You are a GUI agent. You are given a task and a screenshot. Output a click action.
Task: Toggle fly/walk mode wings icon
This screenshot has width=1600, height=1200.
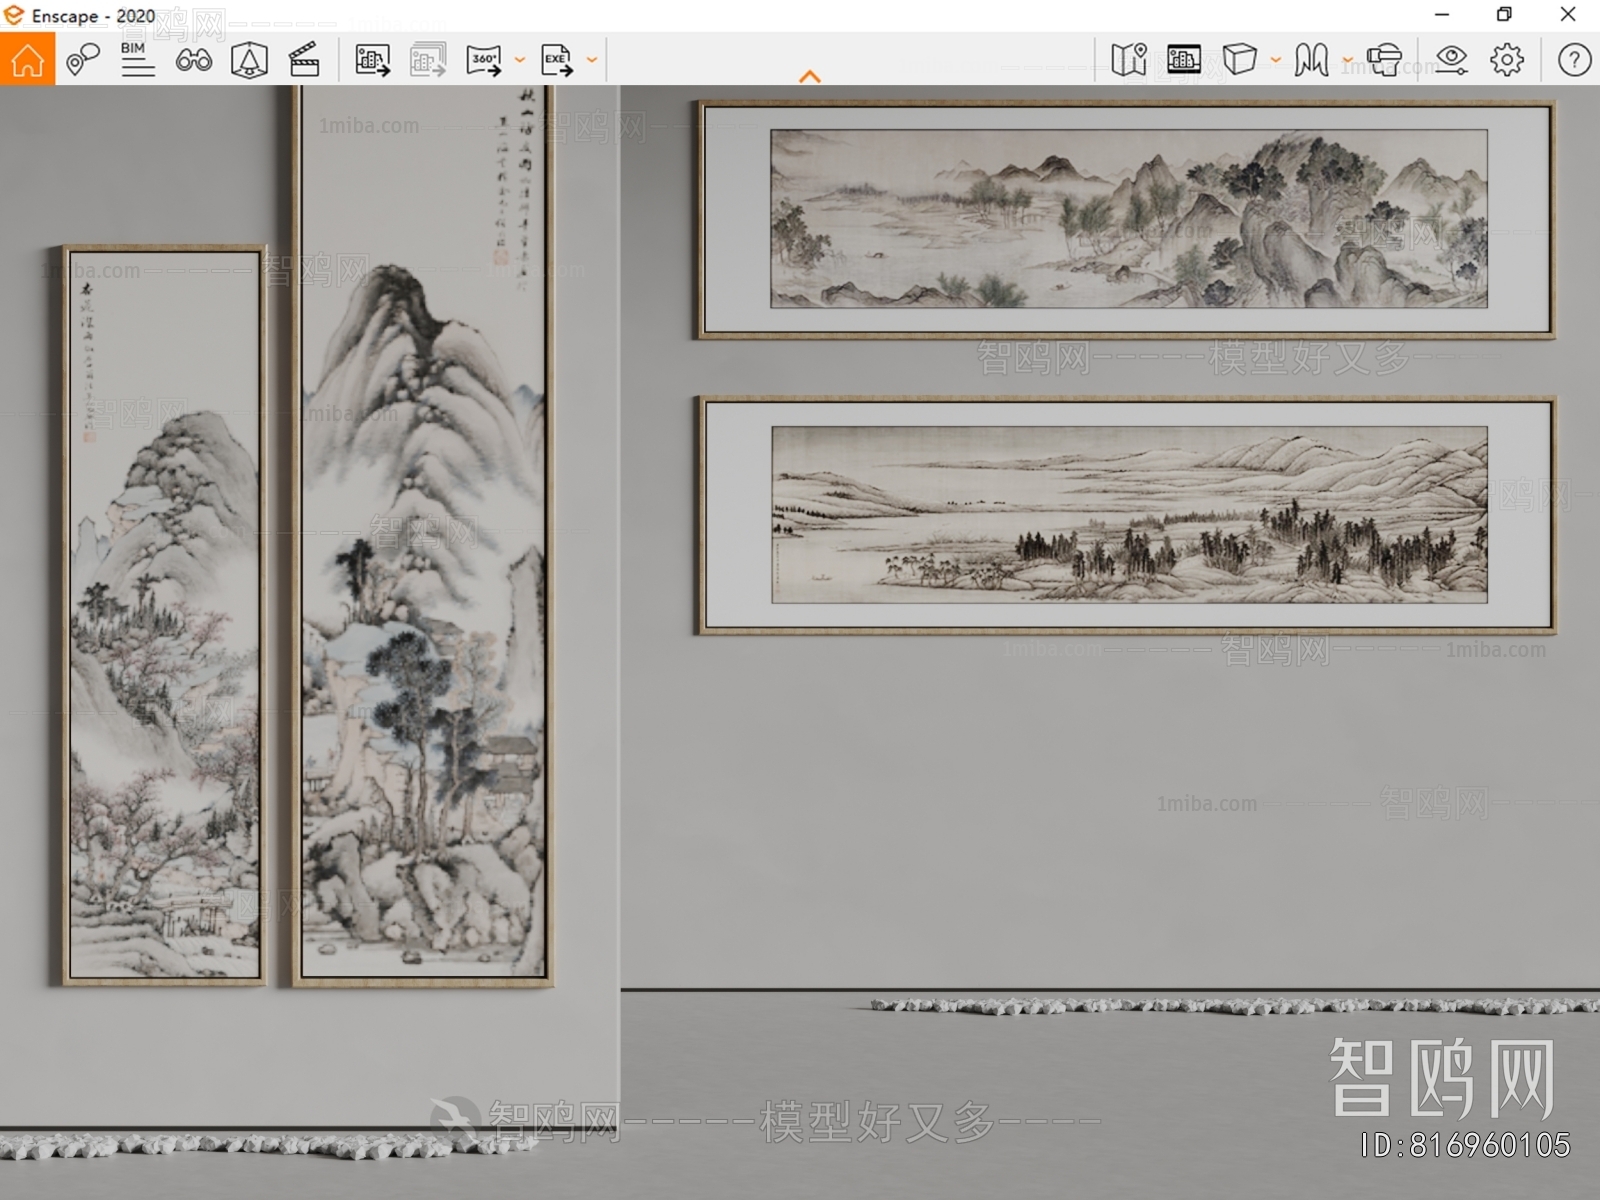pos(1311,60)
